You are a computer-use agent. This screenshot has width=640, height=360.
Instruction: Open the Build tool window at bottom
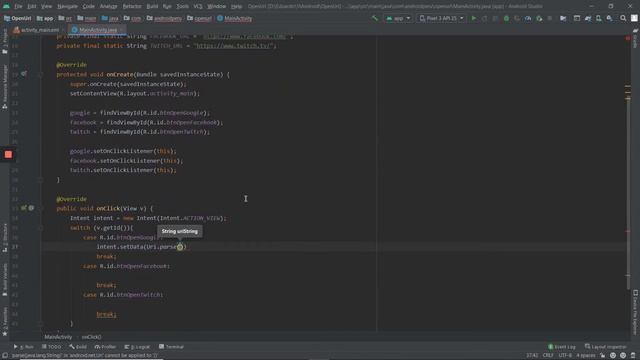[x=78, y=347]
